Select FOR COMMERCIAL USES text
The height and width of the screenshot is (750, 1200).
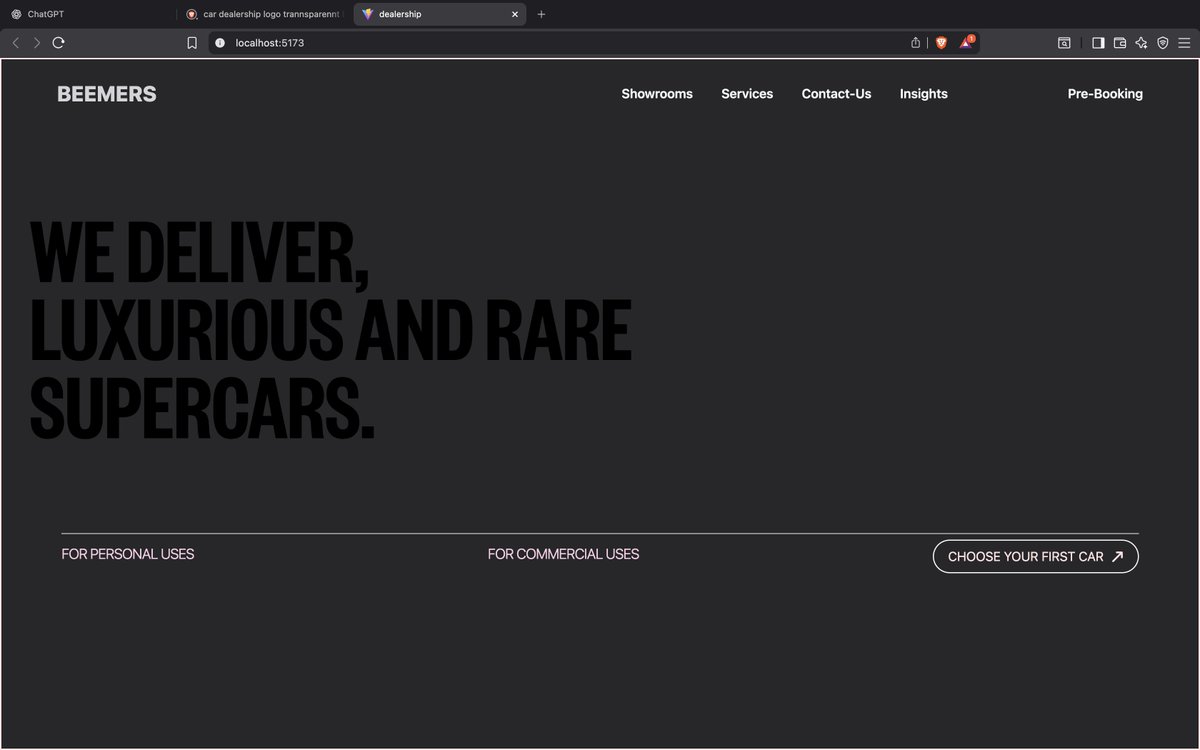(563, 554)
